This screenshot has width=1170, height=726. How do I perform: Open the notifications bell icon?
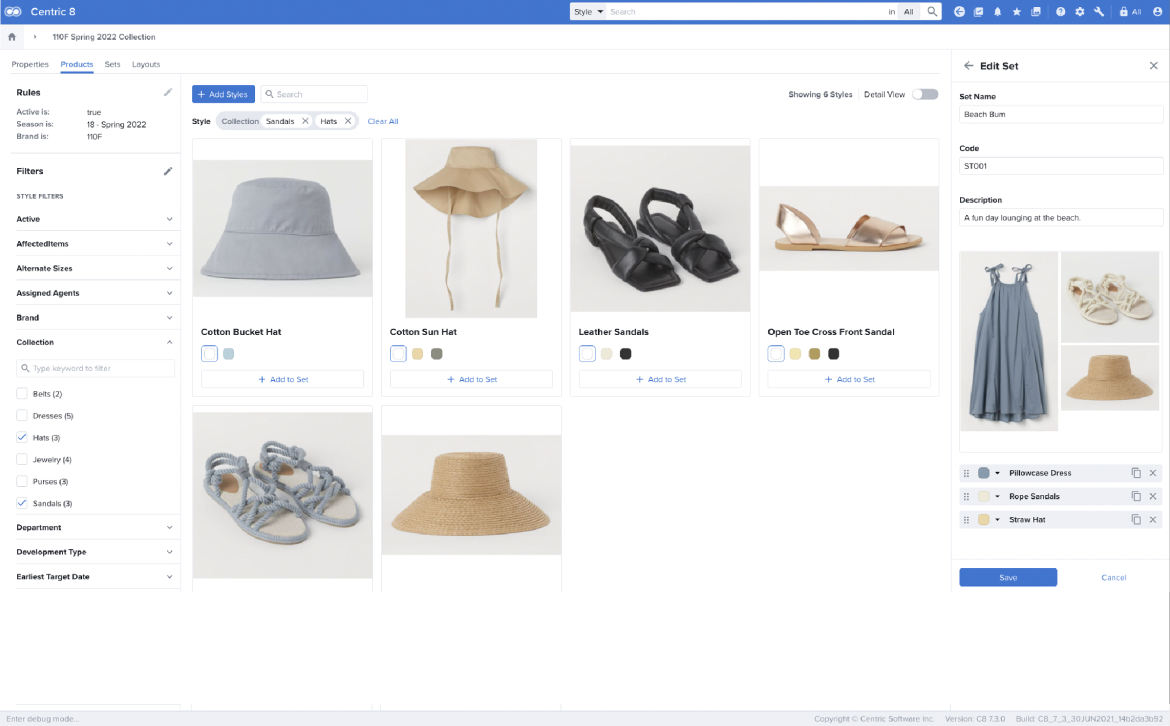click(998, 11)
